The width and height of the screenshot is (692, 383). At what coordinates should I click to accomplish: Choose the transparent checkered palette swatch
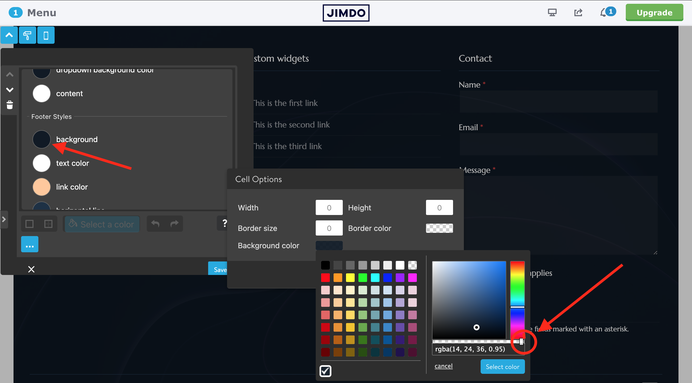pyautogui.click(x=412, y=265)
